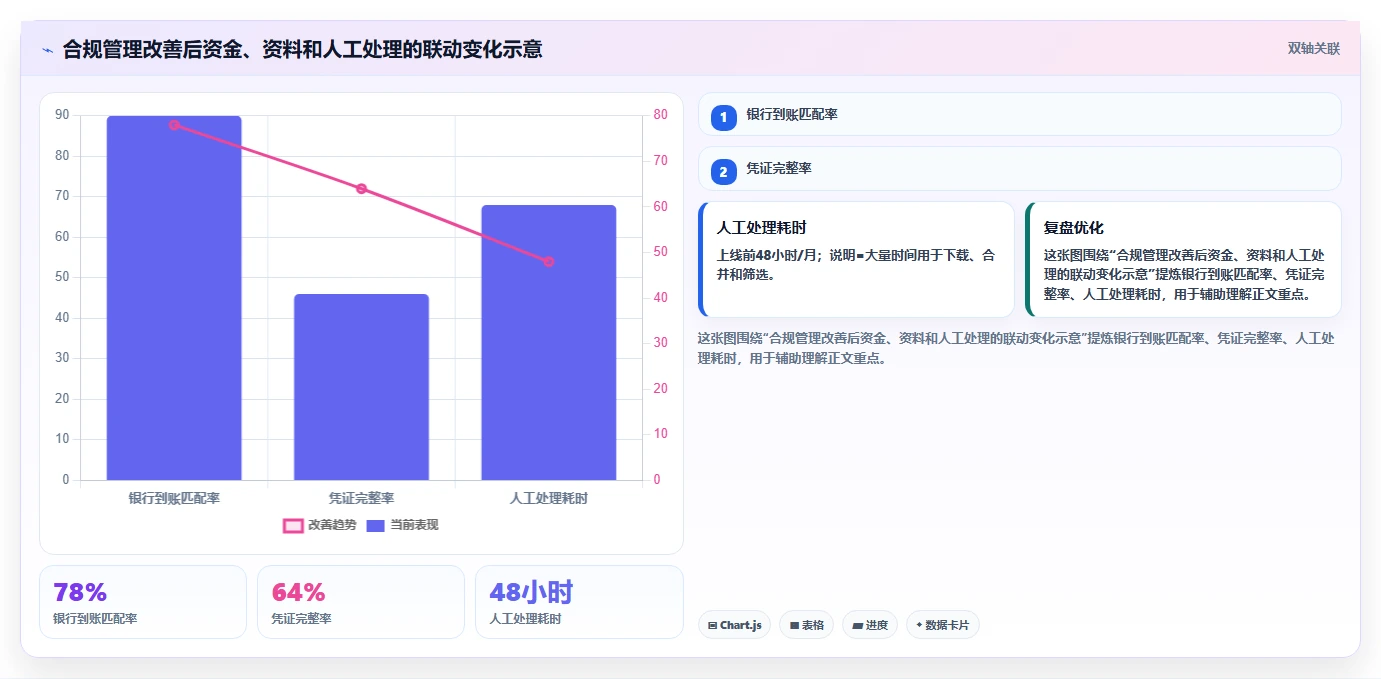Click trend line point above 银行到账匹配率

click(174, 125)
